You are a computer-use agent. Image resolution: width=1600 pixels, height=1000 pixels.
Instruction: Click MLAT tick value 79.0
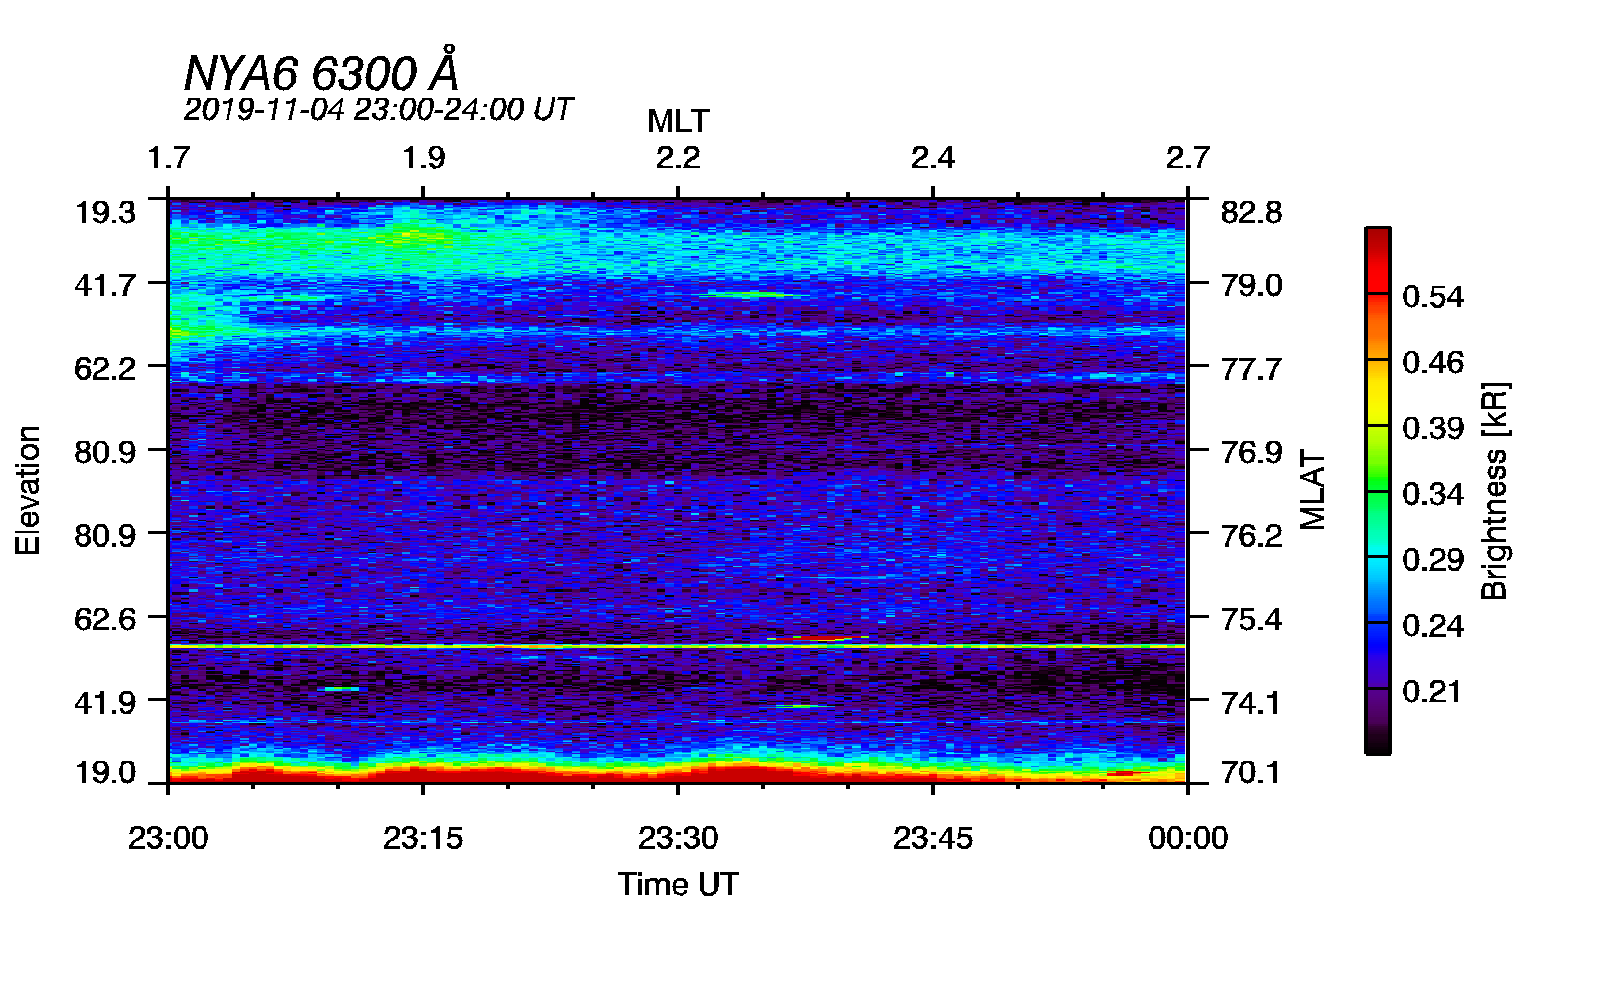(x=1251, y=285)
